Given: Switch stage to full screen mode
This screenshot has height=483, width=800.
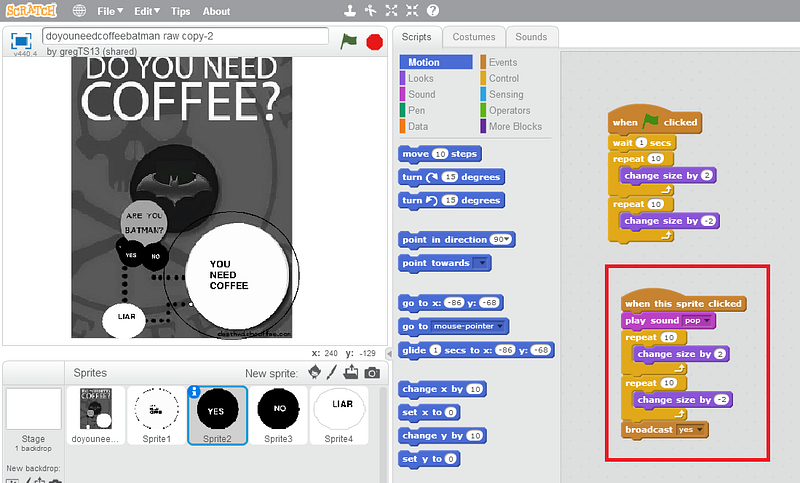Looking at the screenshot, I should click(21, 41).
